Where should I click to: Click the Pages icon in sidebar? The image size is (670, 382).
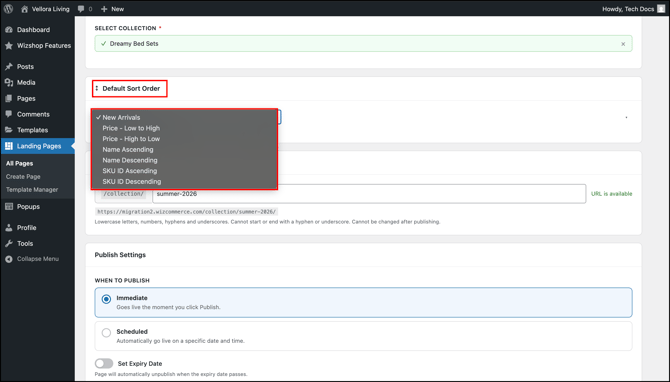pyautogui.click(x=9, y=98)
